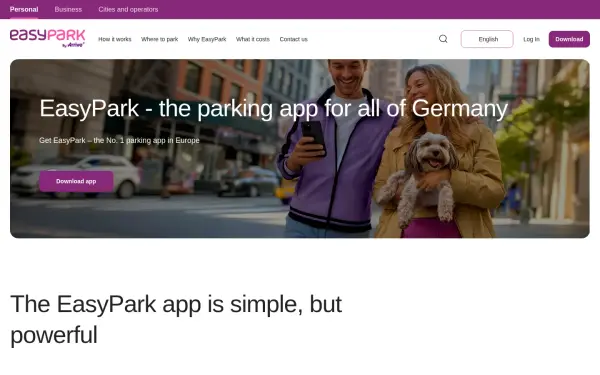Click the hero headline about Germany
The width and height of the screenshot is (600, 375).
[274, 108]
